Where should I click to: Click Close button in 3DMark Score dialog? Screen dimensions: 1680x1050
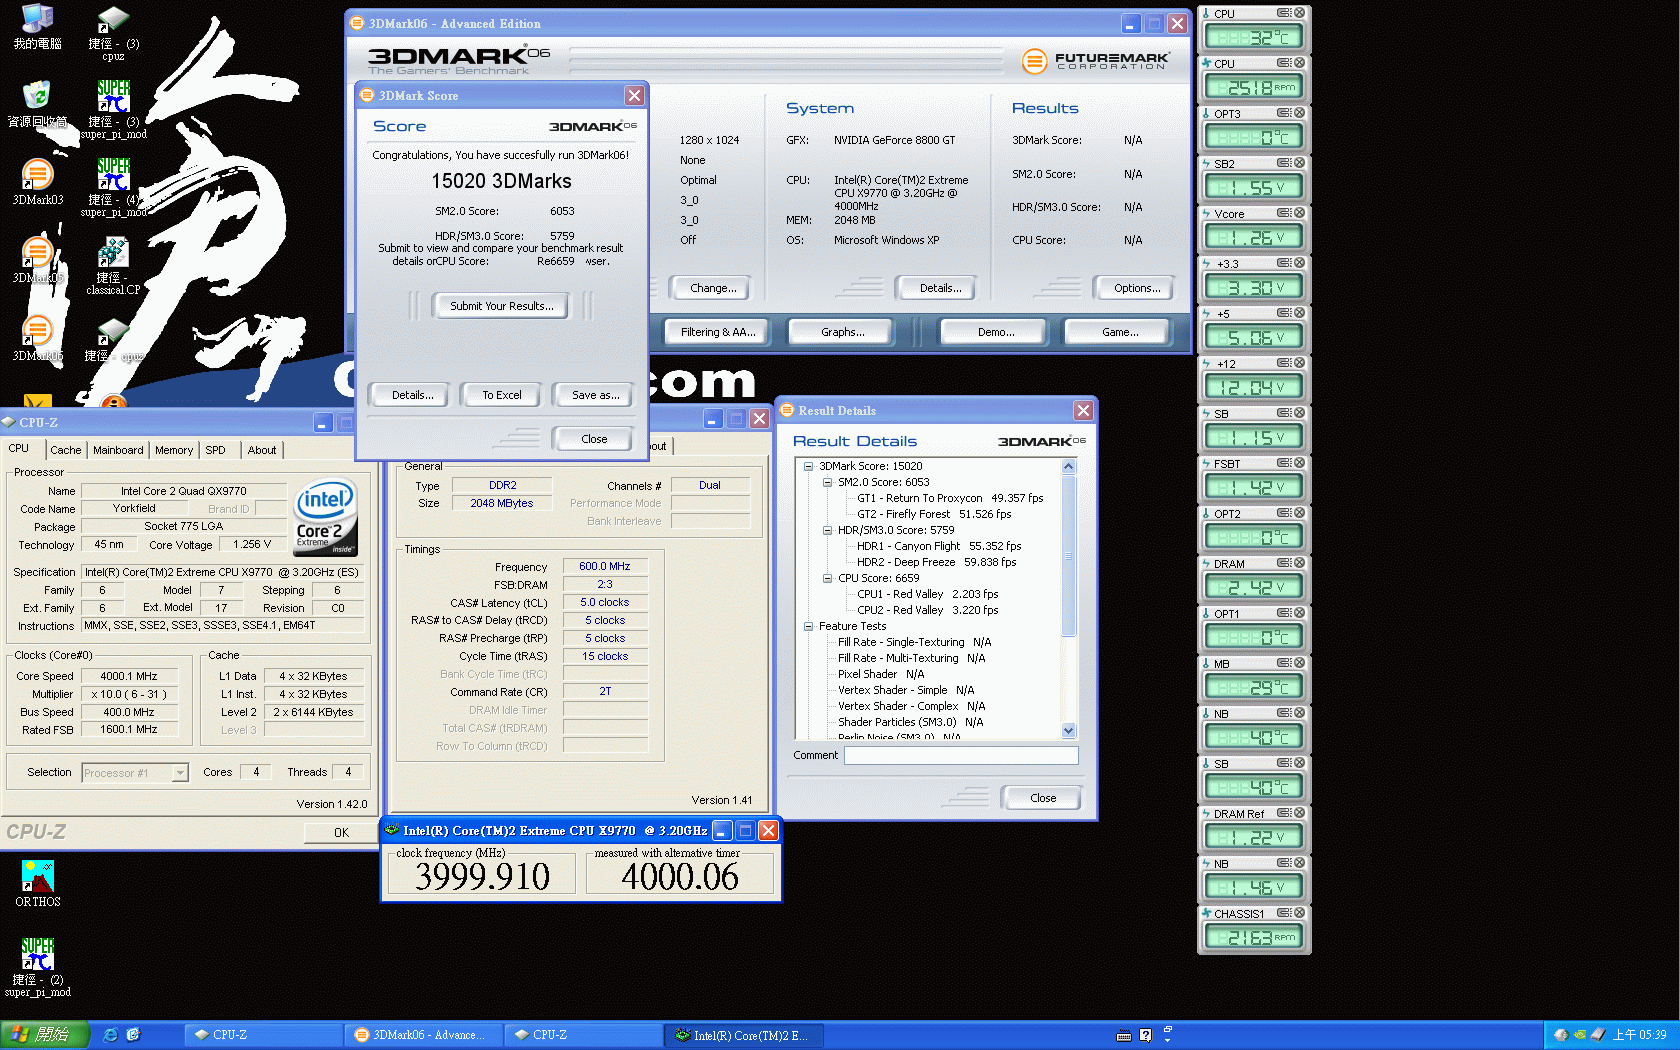(x=594, y=439)
